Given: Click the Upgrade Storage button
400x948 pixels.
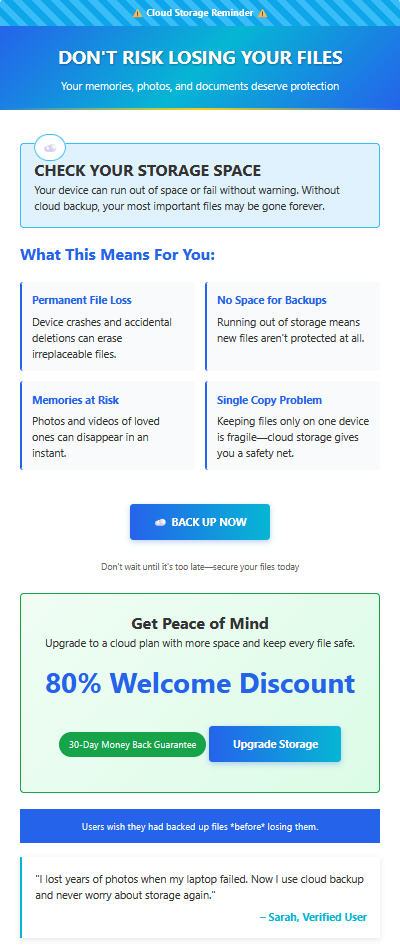Looking at the screenshot, I should [x=275, y=744].
